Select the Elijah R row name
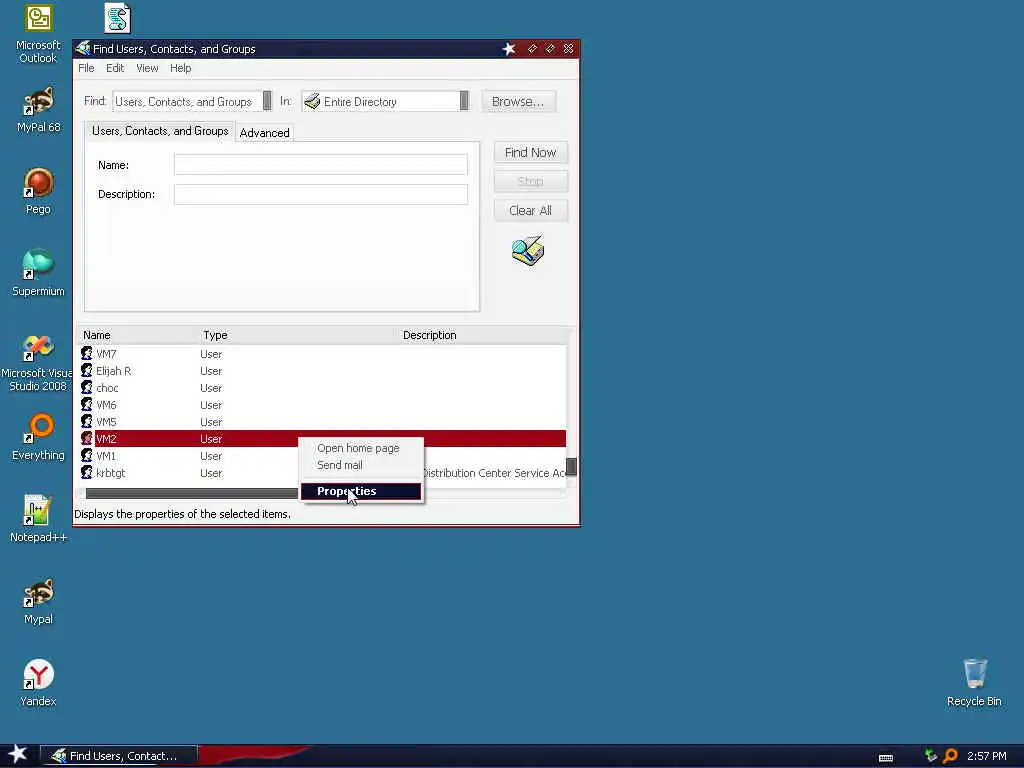 (x=114, y=371)
